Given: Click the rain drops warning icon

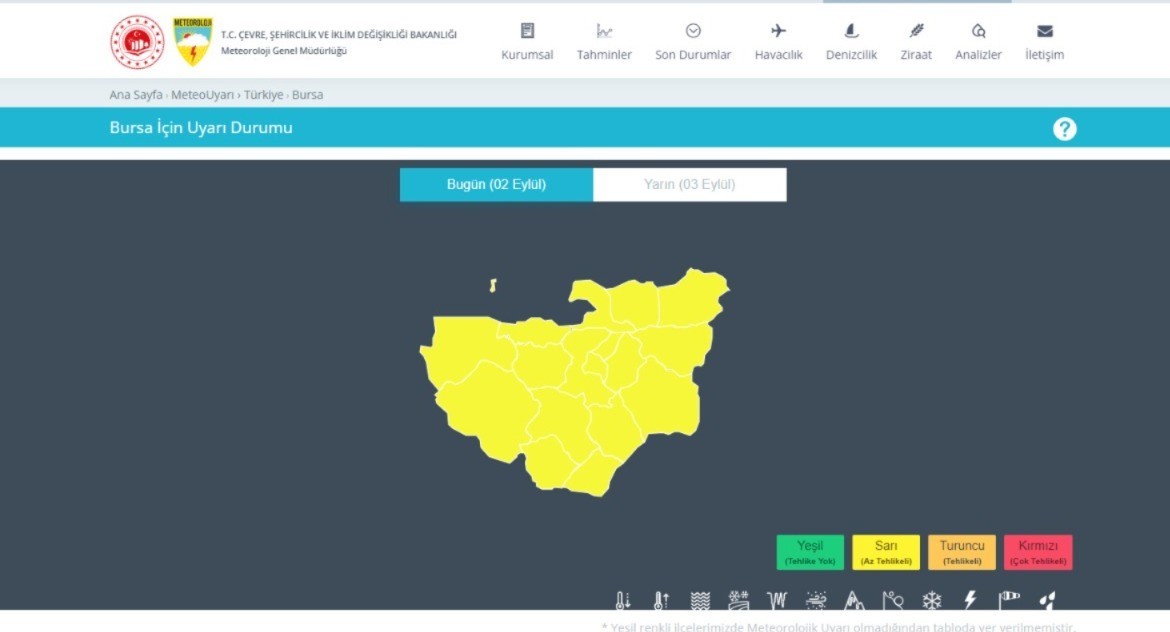Looking at the screenshot, I should point(1047,601).
